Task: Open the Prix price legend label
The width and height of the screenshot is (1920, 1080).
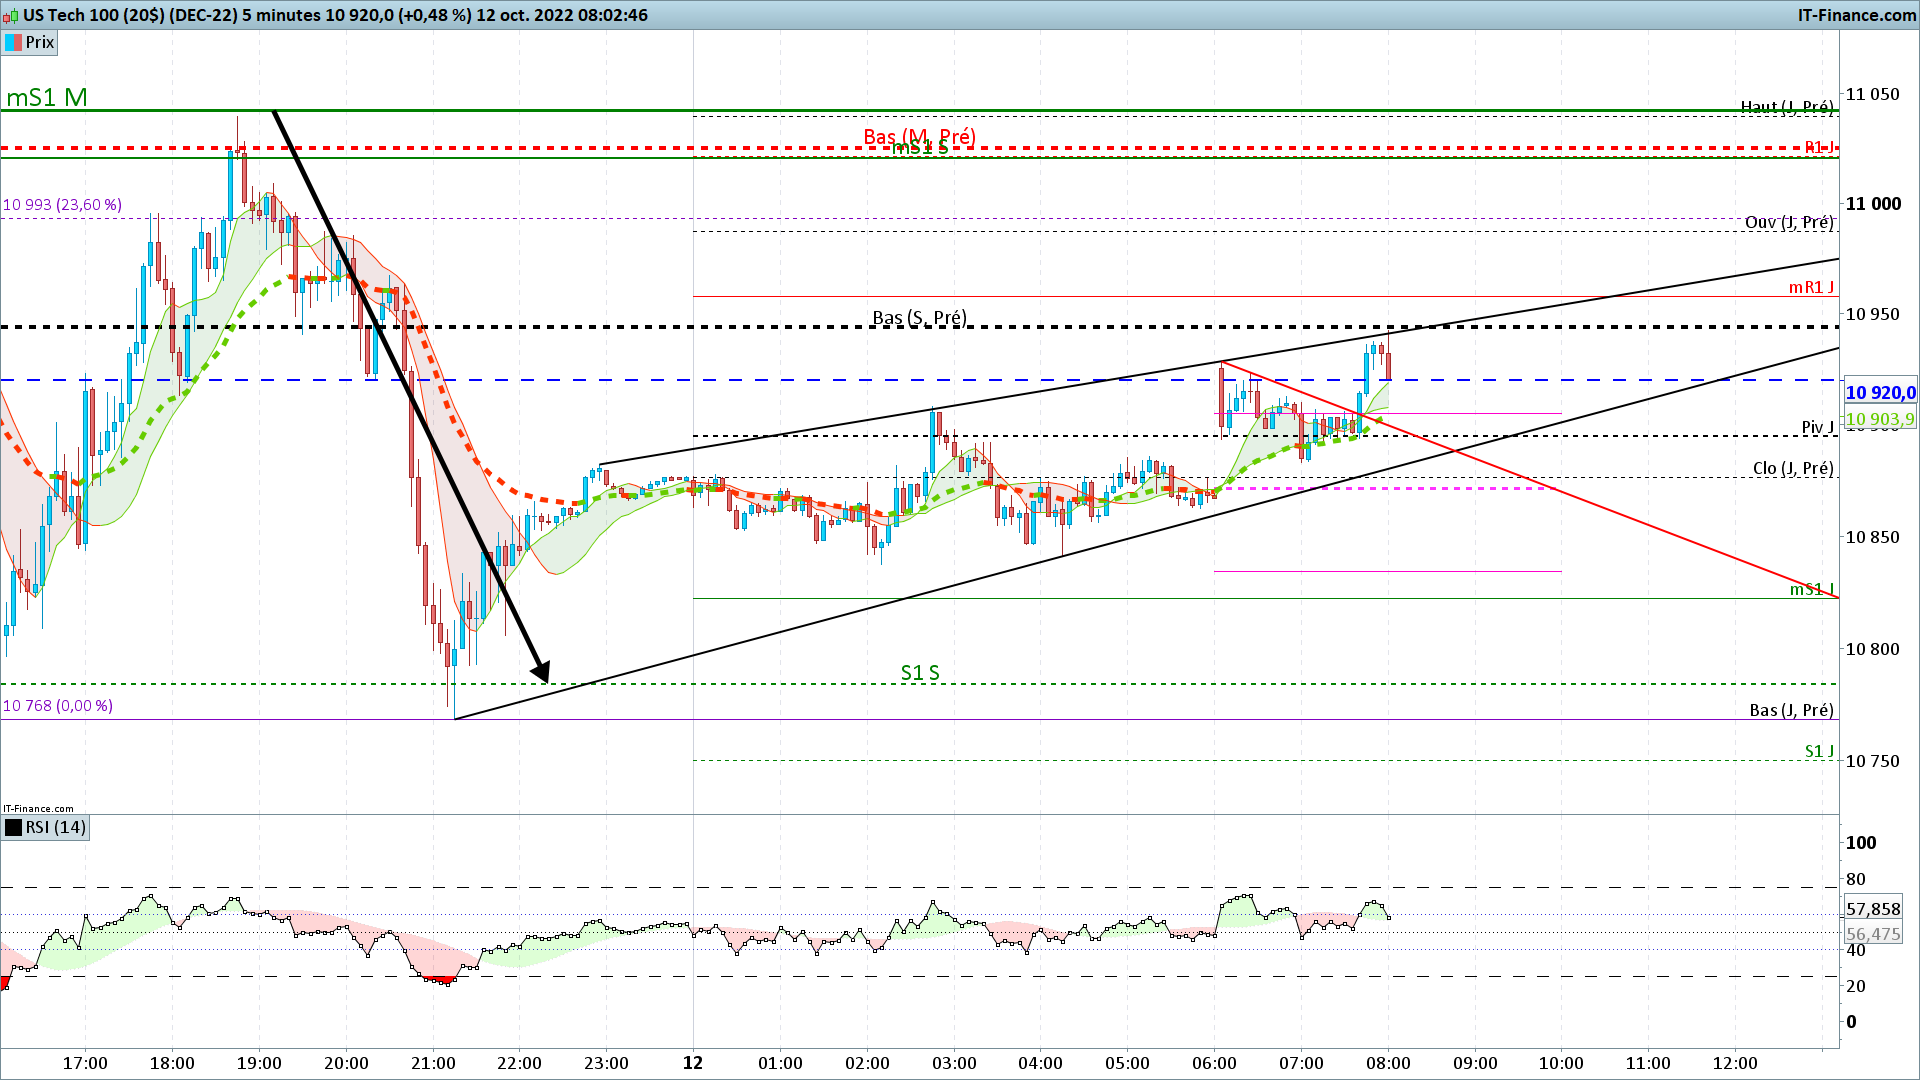Action: point(40,42)
